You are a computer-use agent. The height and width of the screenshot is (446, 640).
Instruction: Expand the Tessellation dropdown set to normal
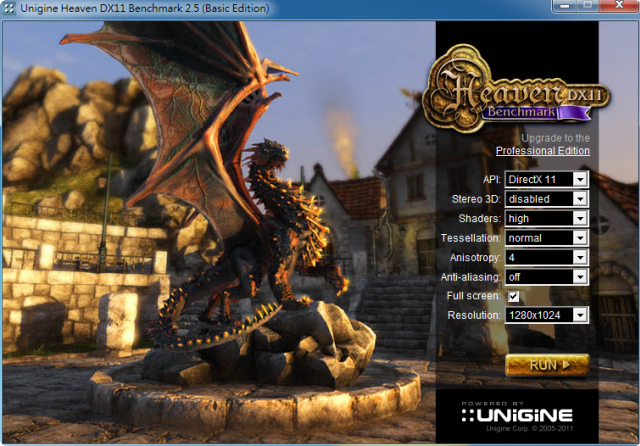[547, 238]
